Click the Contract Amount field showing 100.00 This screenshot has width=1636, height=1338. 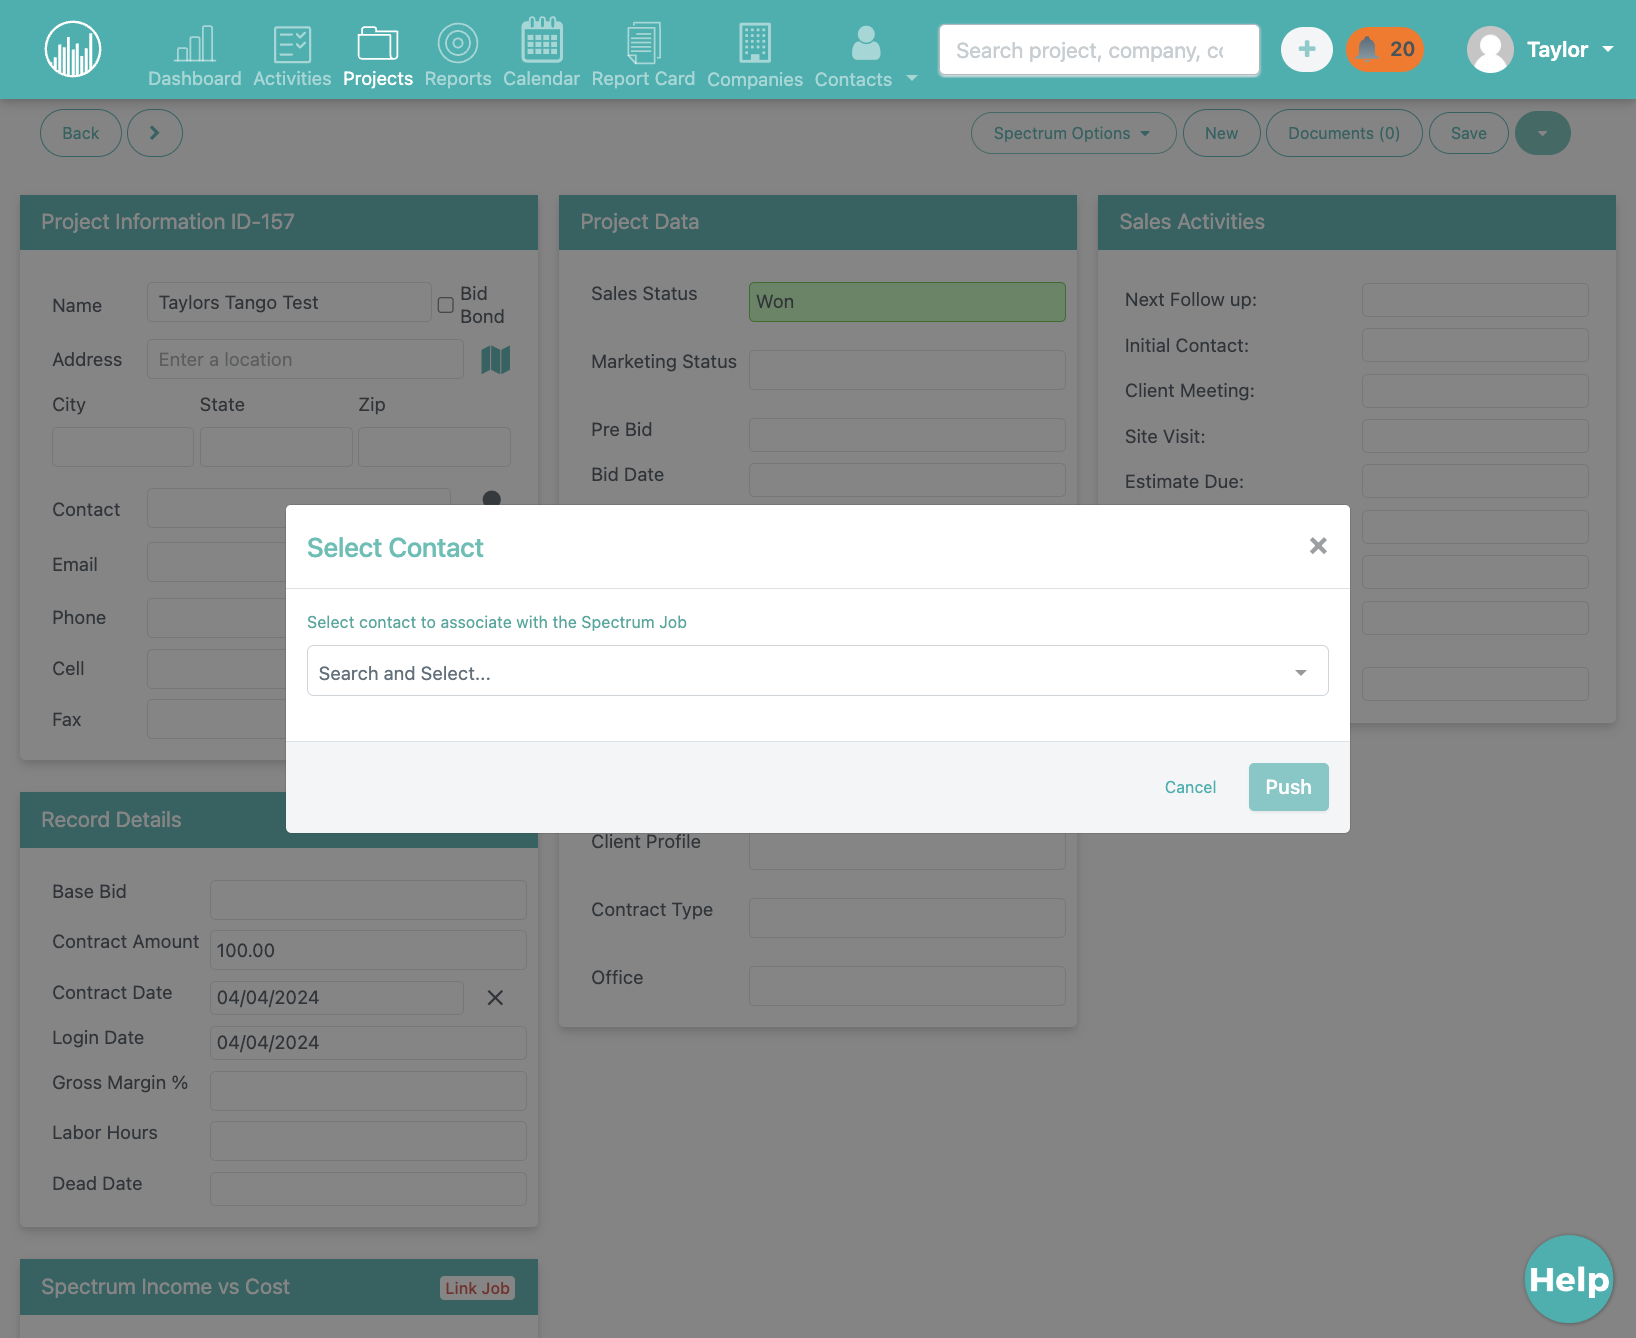(x=368, y=950)
